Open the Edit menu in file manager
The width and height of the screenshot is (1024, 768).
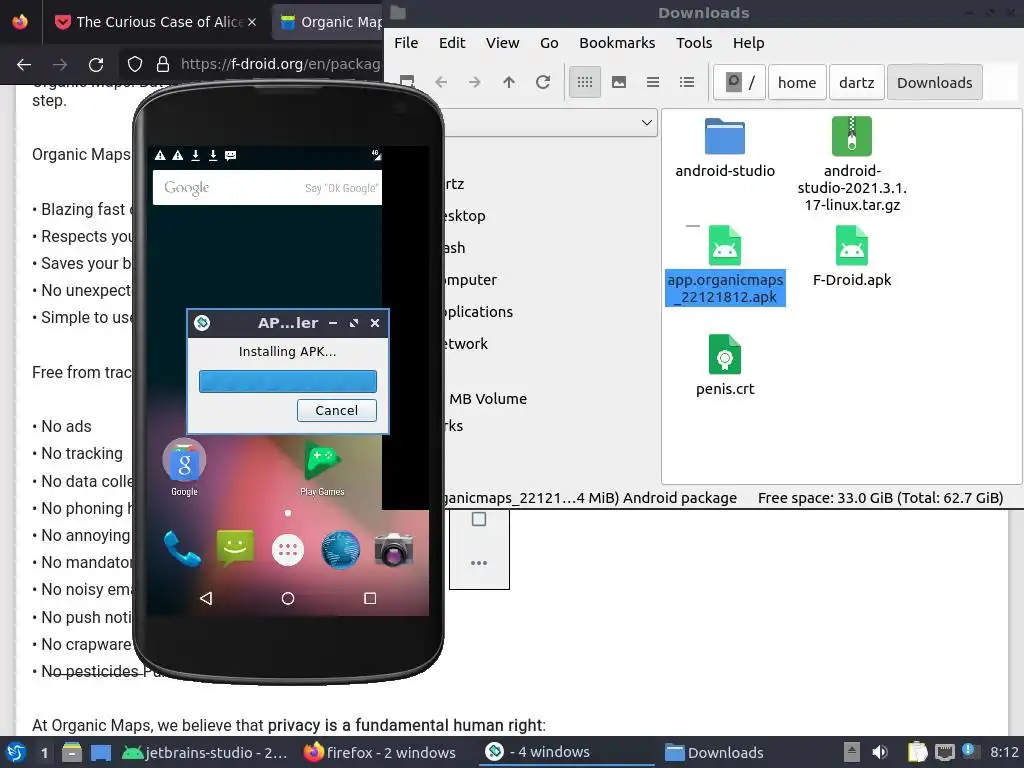click(452, 43)
